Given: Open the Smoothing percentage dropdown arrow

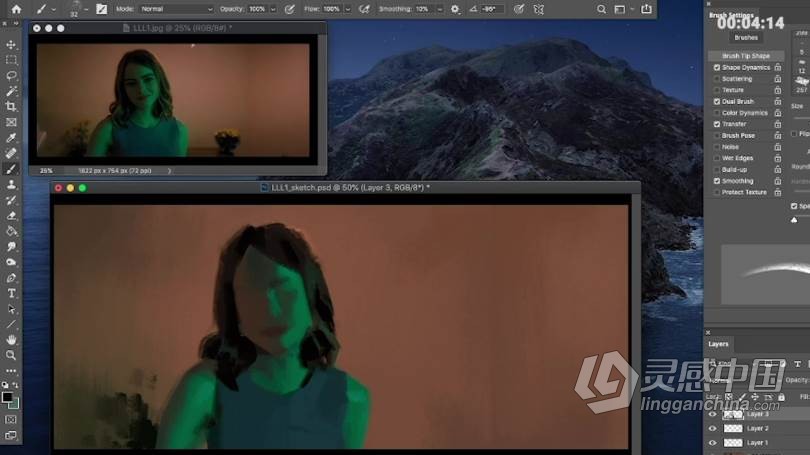Looking at the screenshot, I should tap(439, 9).
